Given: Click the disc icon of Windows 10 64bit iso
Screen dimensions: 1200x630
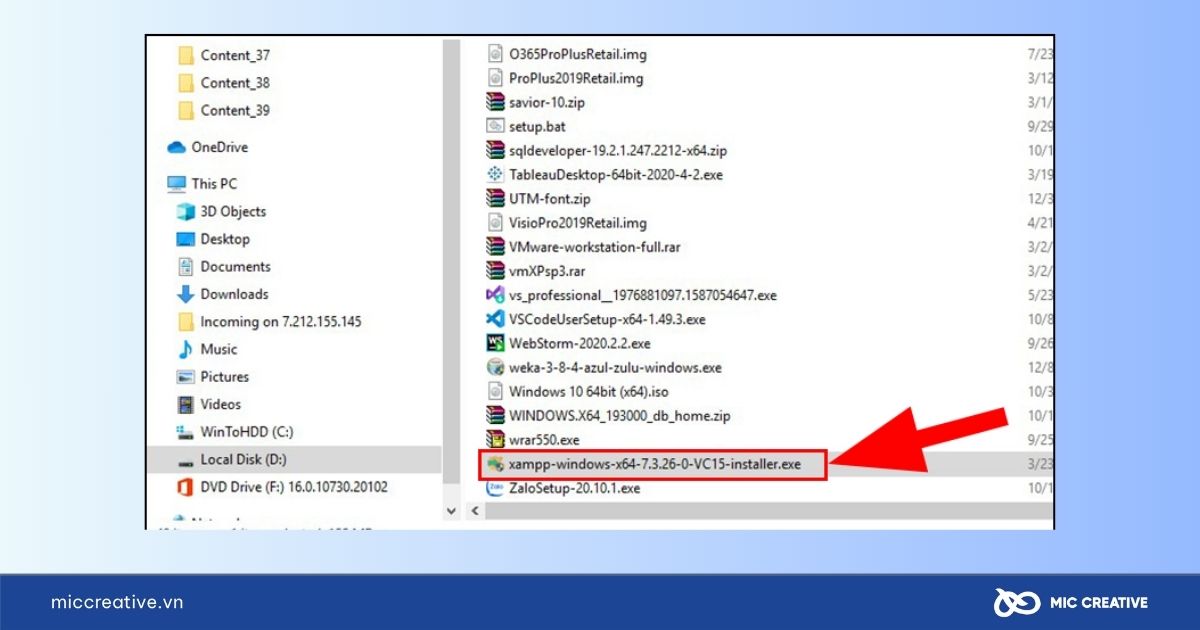Looking at the screenshot, I should point(494,391).
